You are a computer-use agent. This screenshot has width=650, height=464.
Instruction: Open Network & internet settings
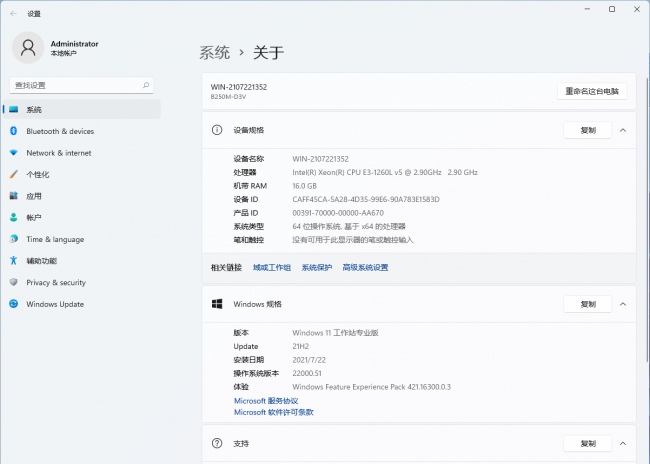[82, 153]
